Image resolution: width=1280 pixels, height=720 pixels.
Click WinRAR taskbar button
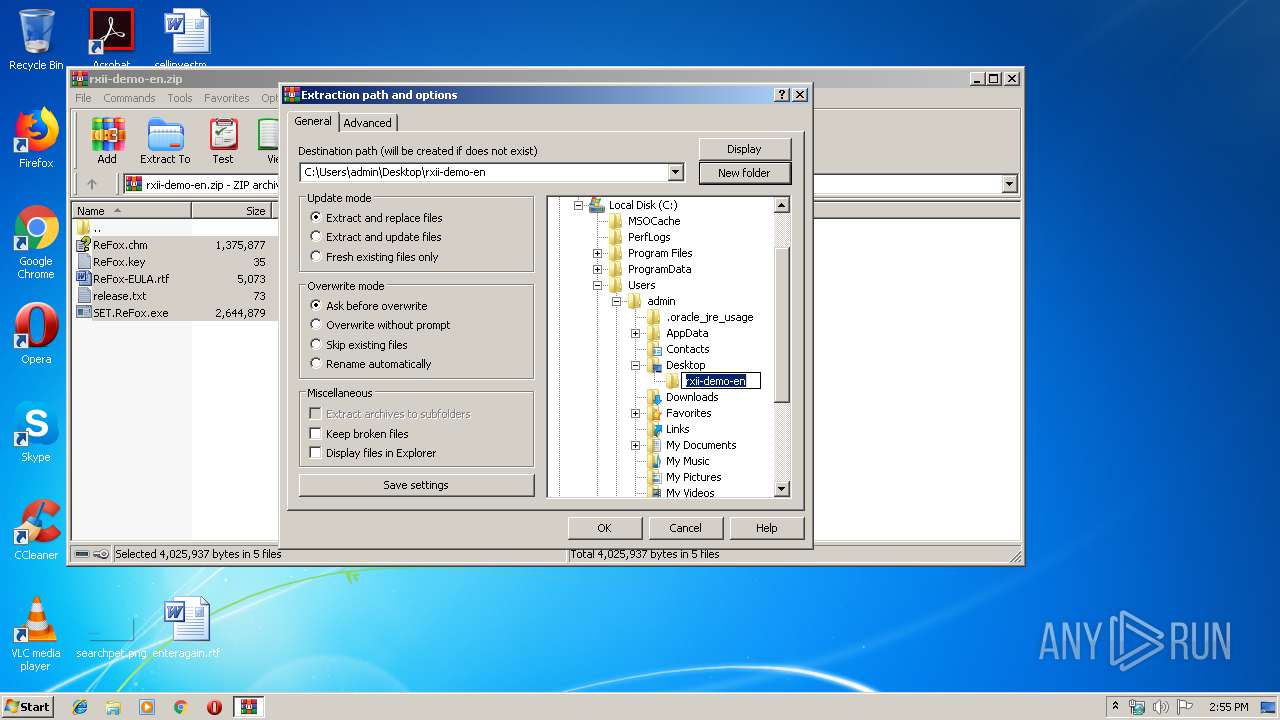[x=249, y=707]
